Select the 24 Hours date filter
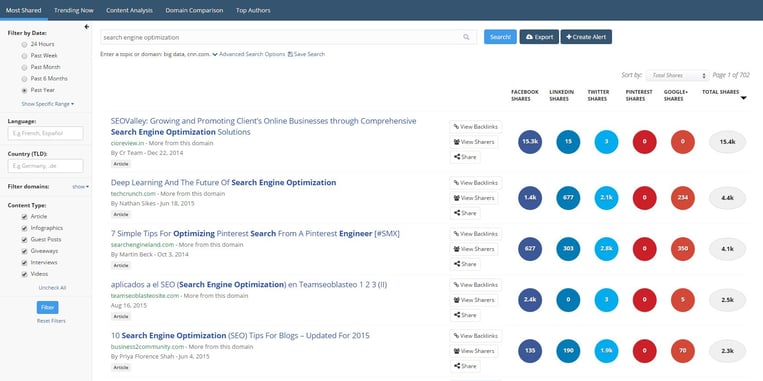Screen dimensions: 763x381 pyautogui.click(x=24, y=44)
